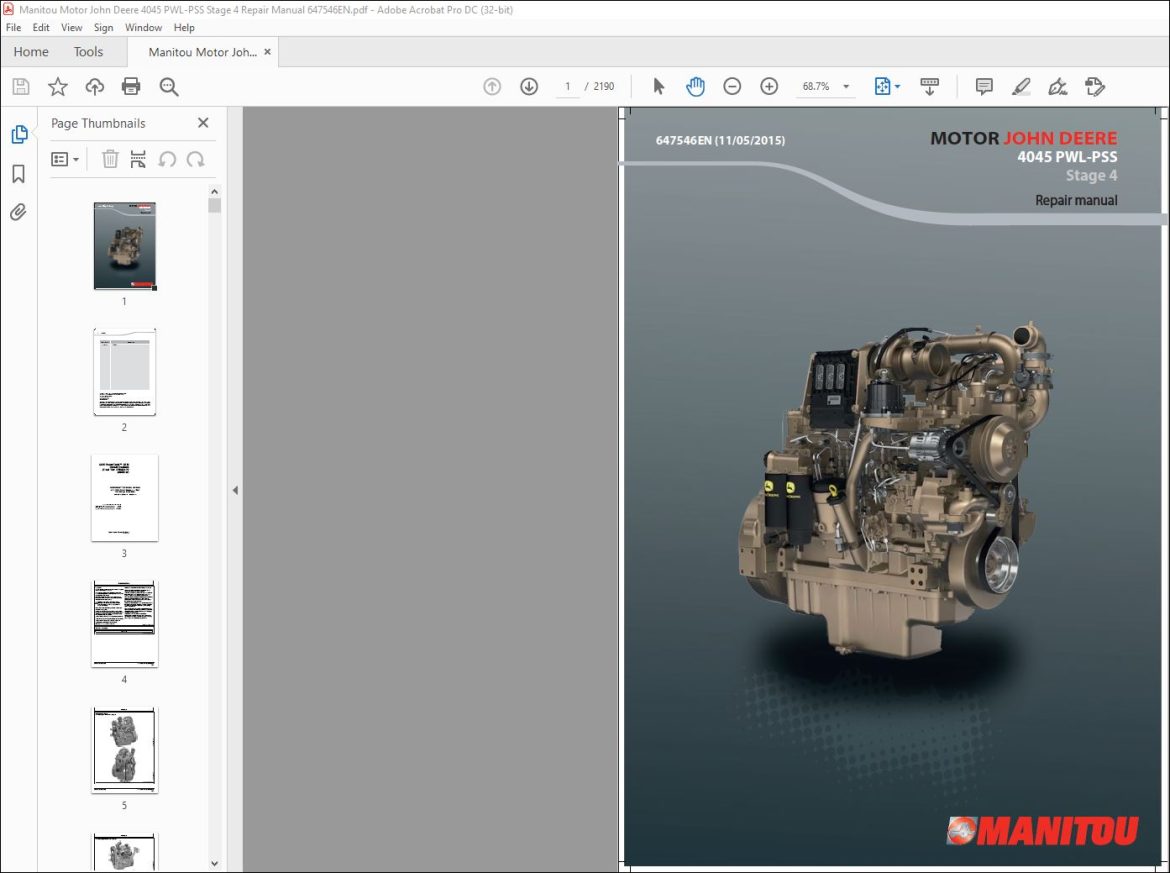Open the page print-range scissors icon
1170x873 pixels.
tap(138, 159)
